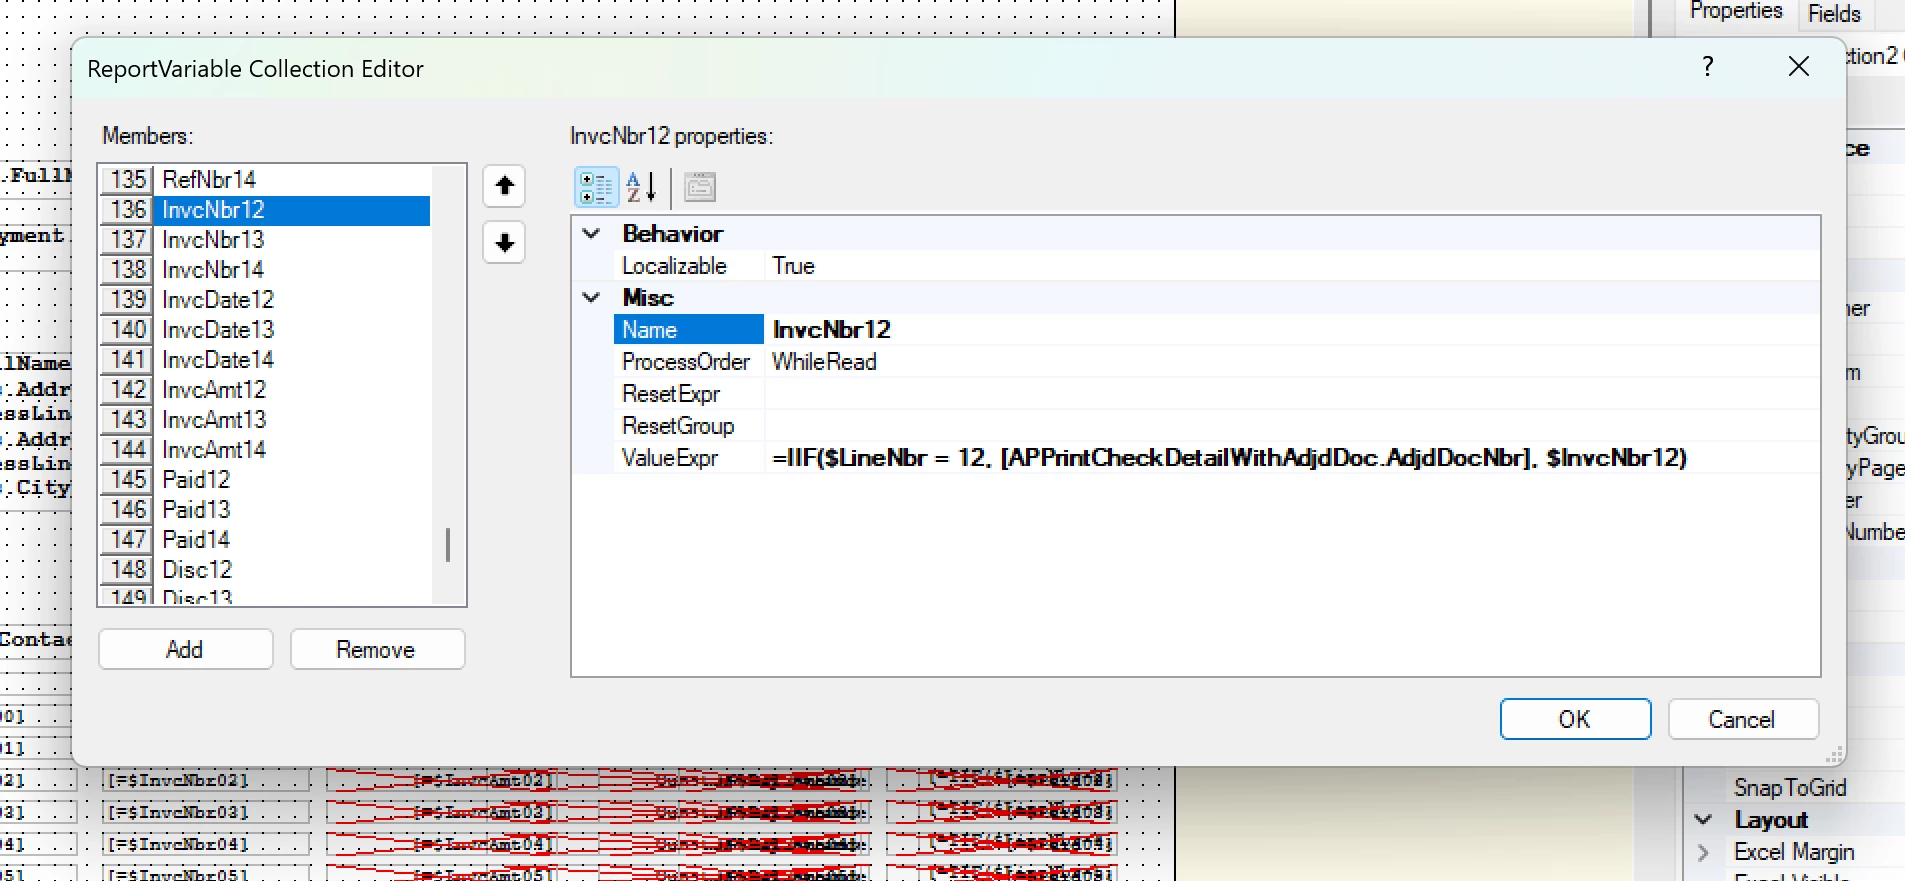Expand the Excel Margin property
The height and width of the screenshot is (881, 1905).
pos(1704,853)
